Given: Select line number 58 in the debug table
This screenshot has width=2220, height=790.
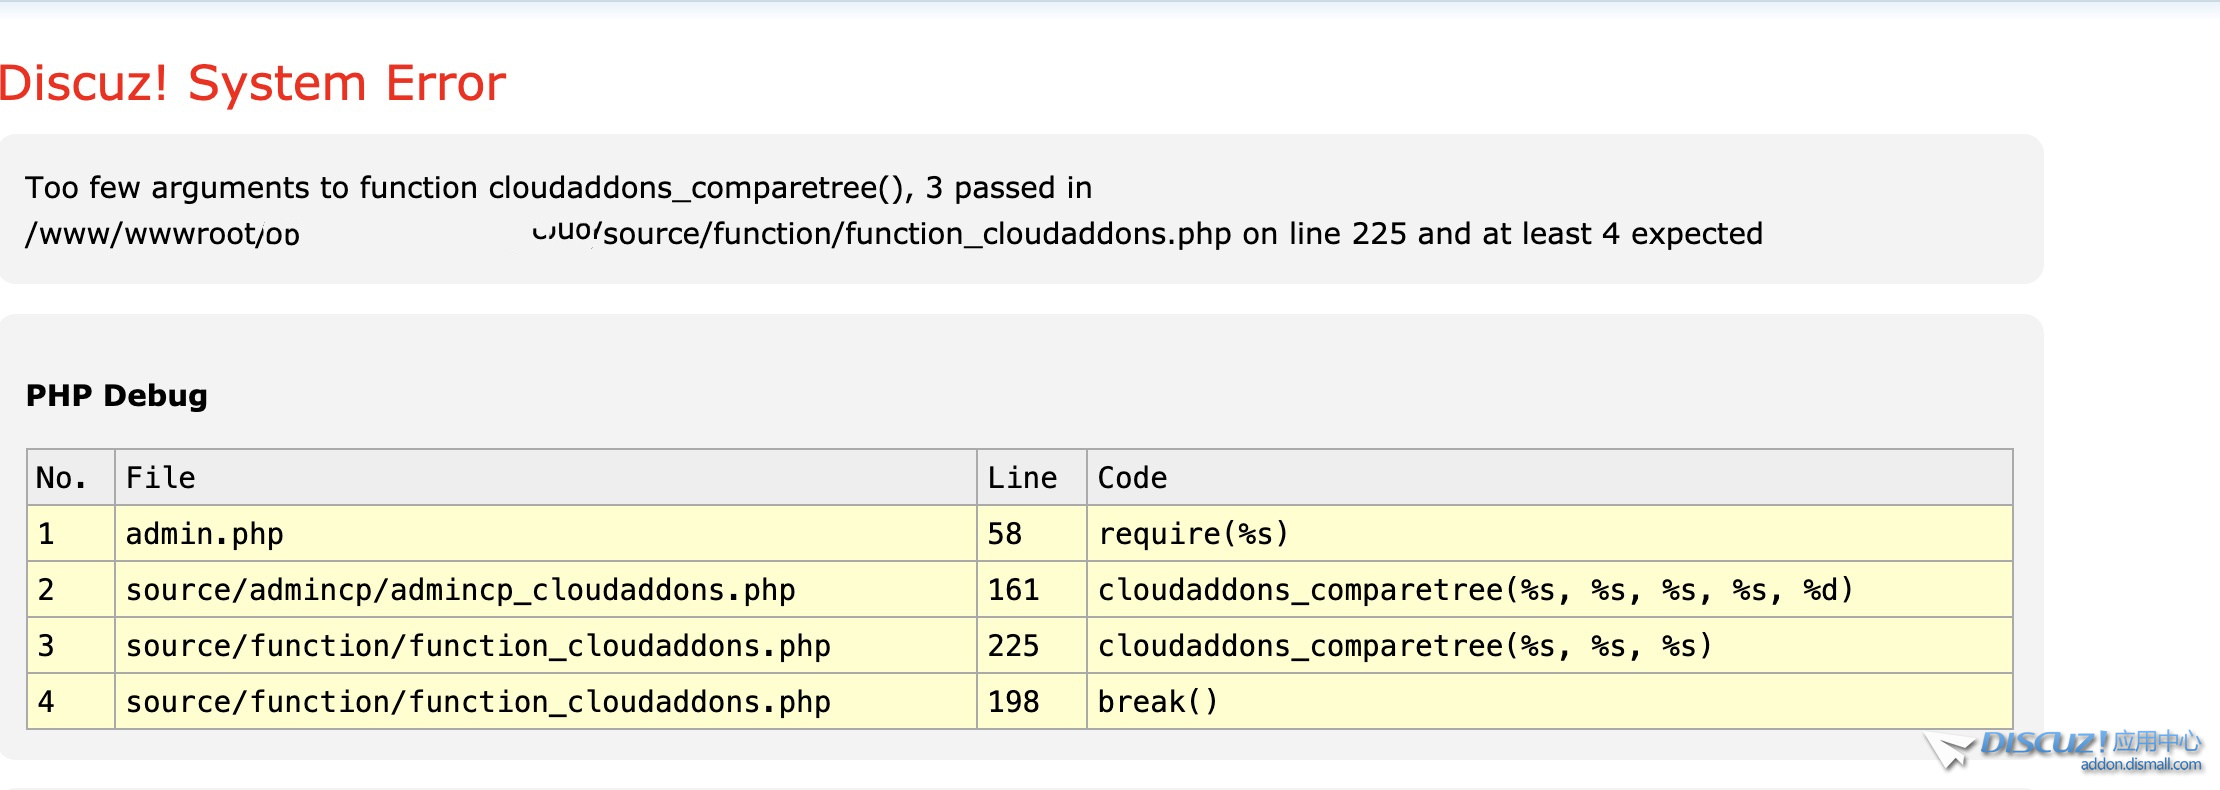Looking at the screenshot, I should (x=1004, y=534).
